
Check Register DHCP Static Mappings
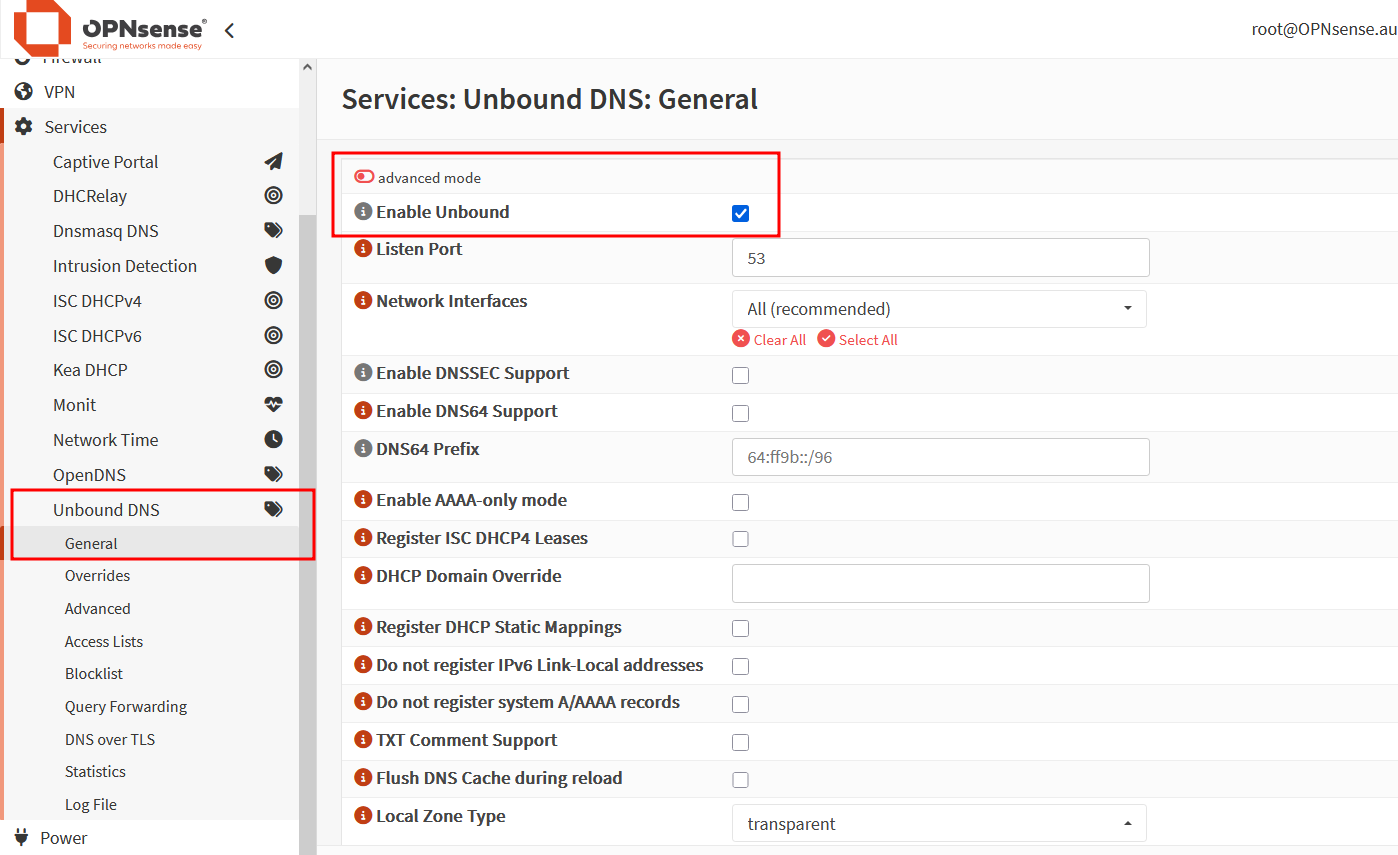click(x=741, y=629)
